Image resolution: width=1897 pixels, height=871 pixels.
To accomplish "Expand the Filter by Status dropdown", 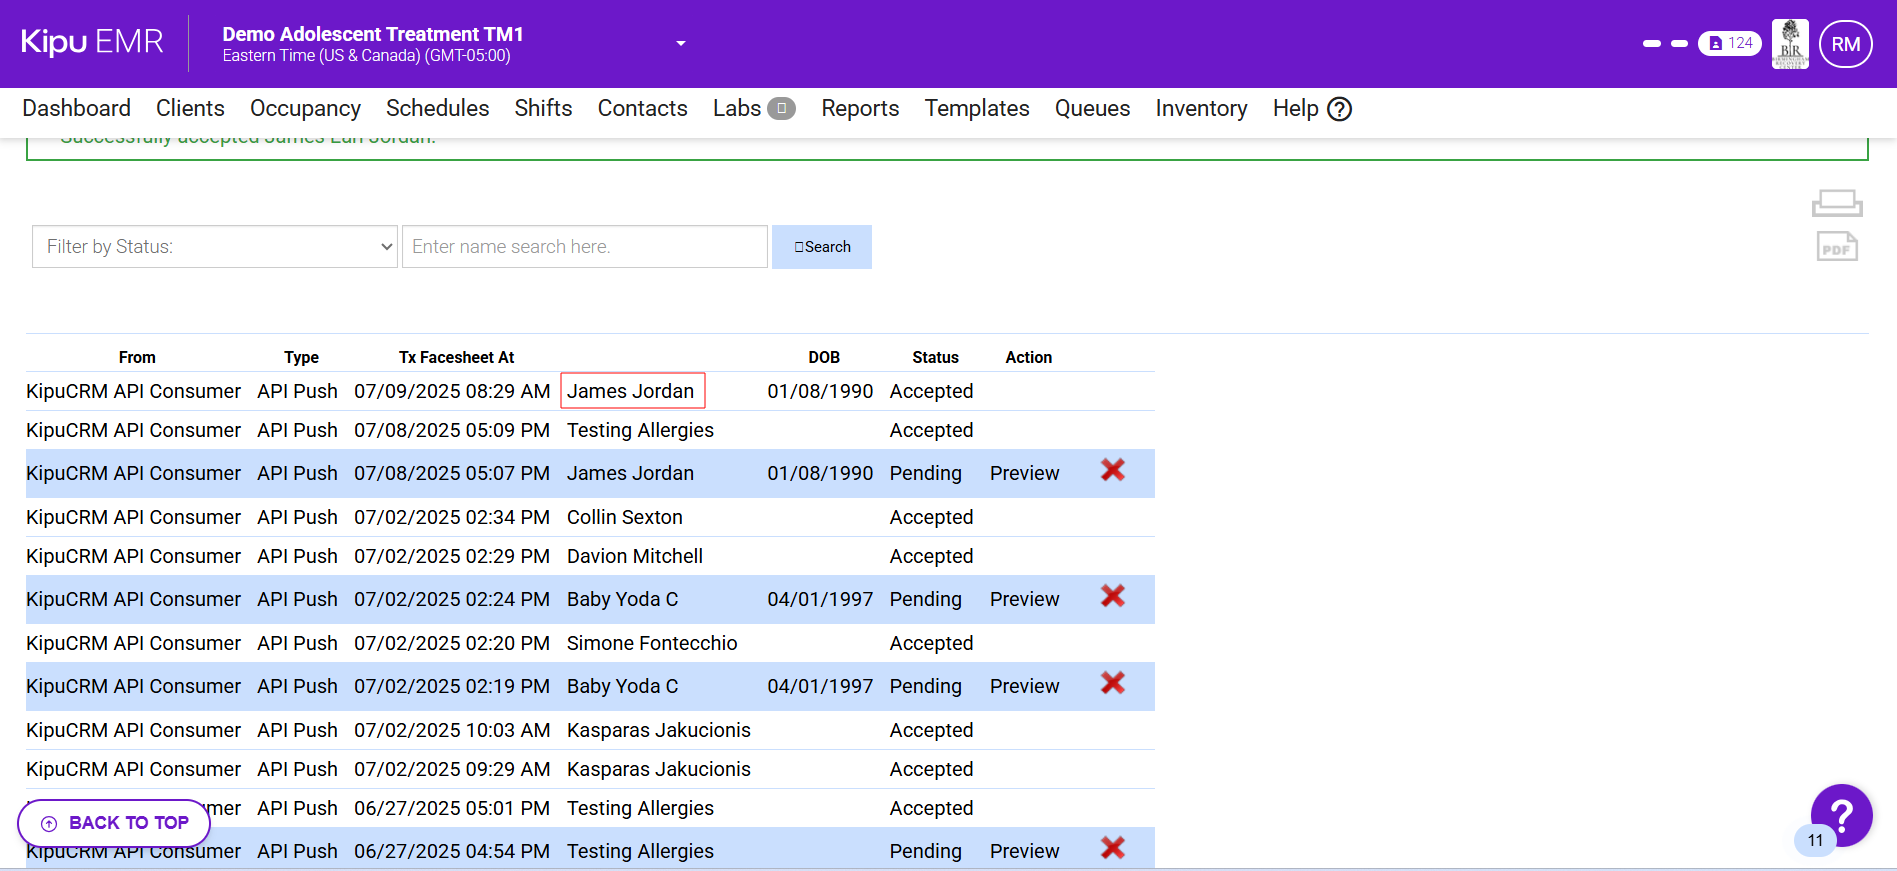I will pyautogui.click(x=215, y=247).
